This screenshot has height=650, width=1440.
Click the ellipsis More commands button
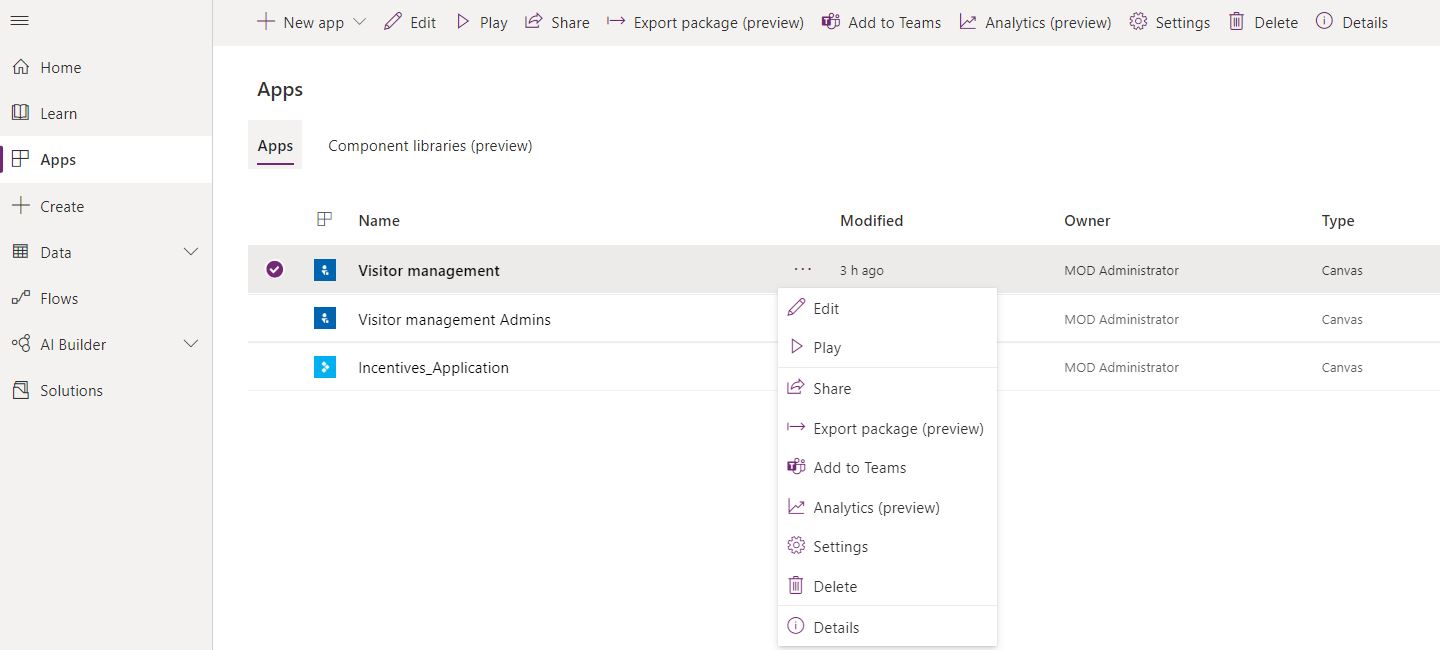802,269
